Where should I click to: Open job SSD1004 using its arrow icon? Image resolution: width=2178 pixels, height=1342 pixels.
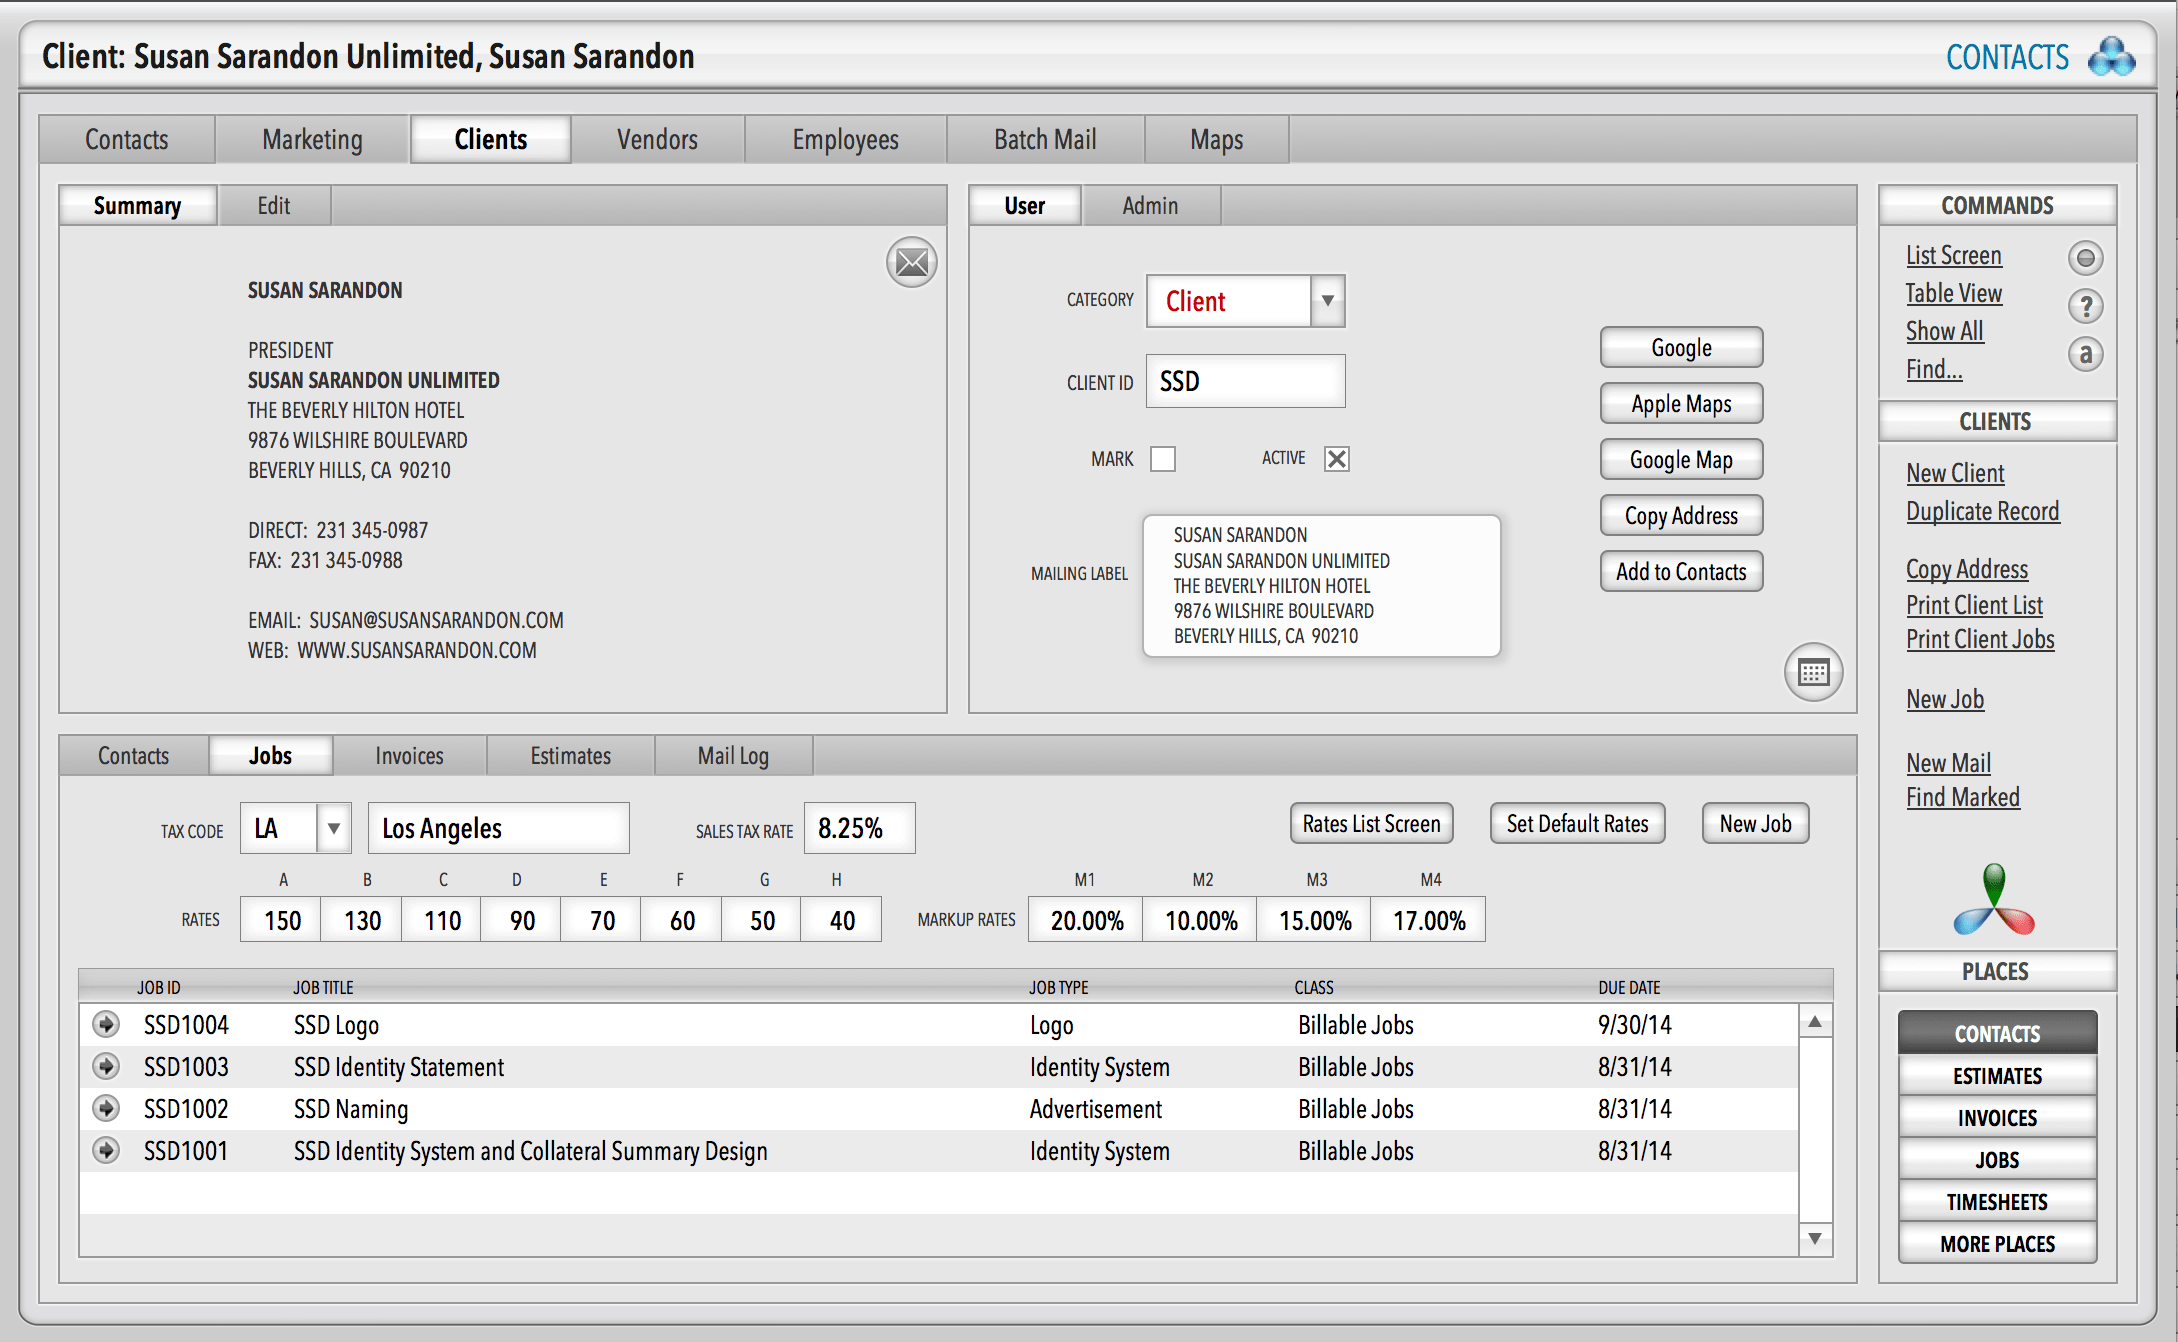coord(105,1024)
